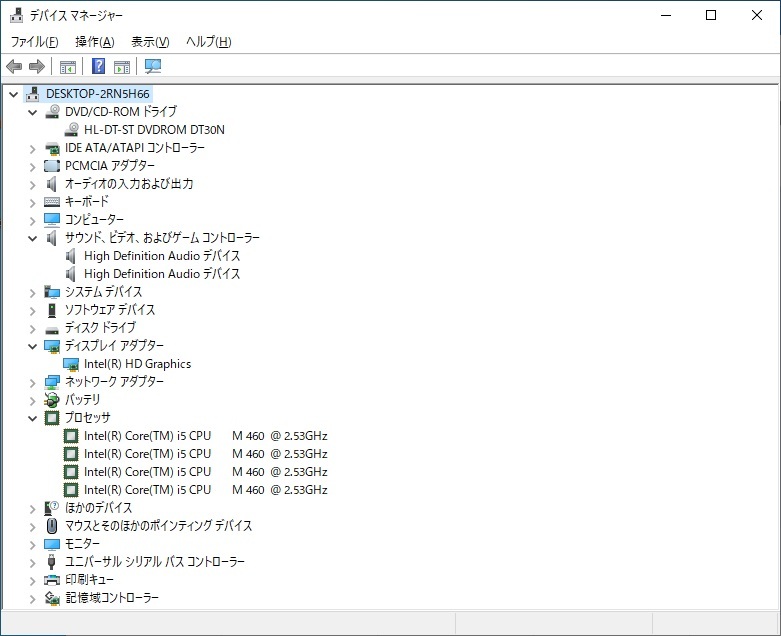Select the second High Definition Audio デバイス
Screen dimensions: 781x636
click(162, 273)
